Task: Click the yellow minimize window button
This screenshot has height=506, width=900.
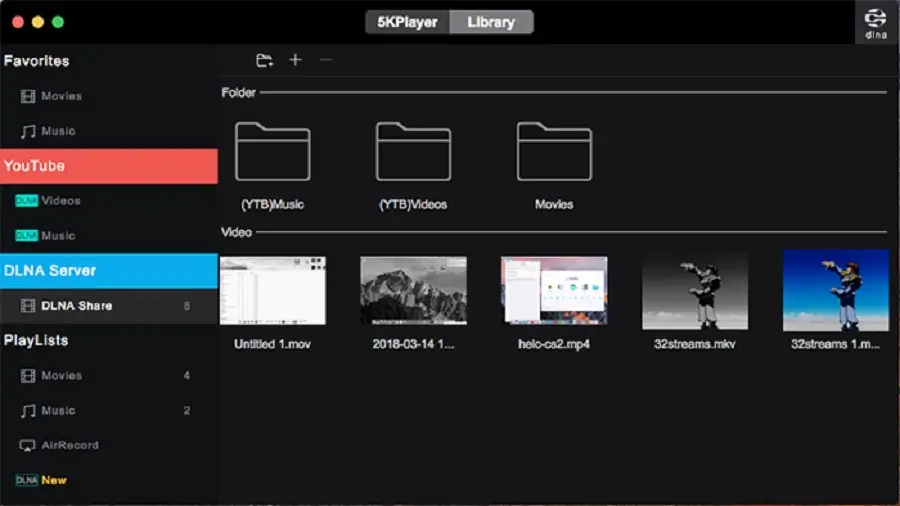Action: click(x=38, y=22)
